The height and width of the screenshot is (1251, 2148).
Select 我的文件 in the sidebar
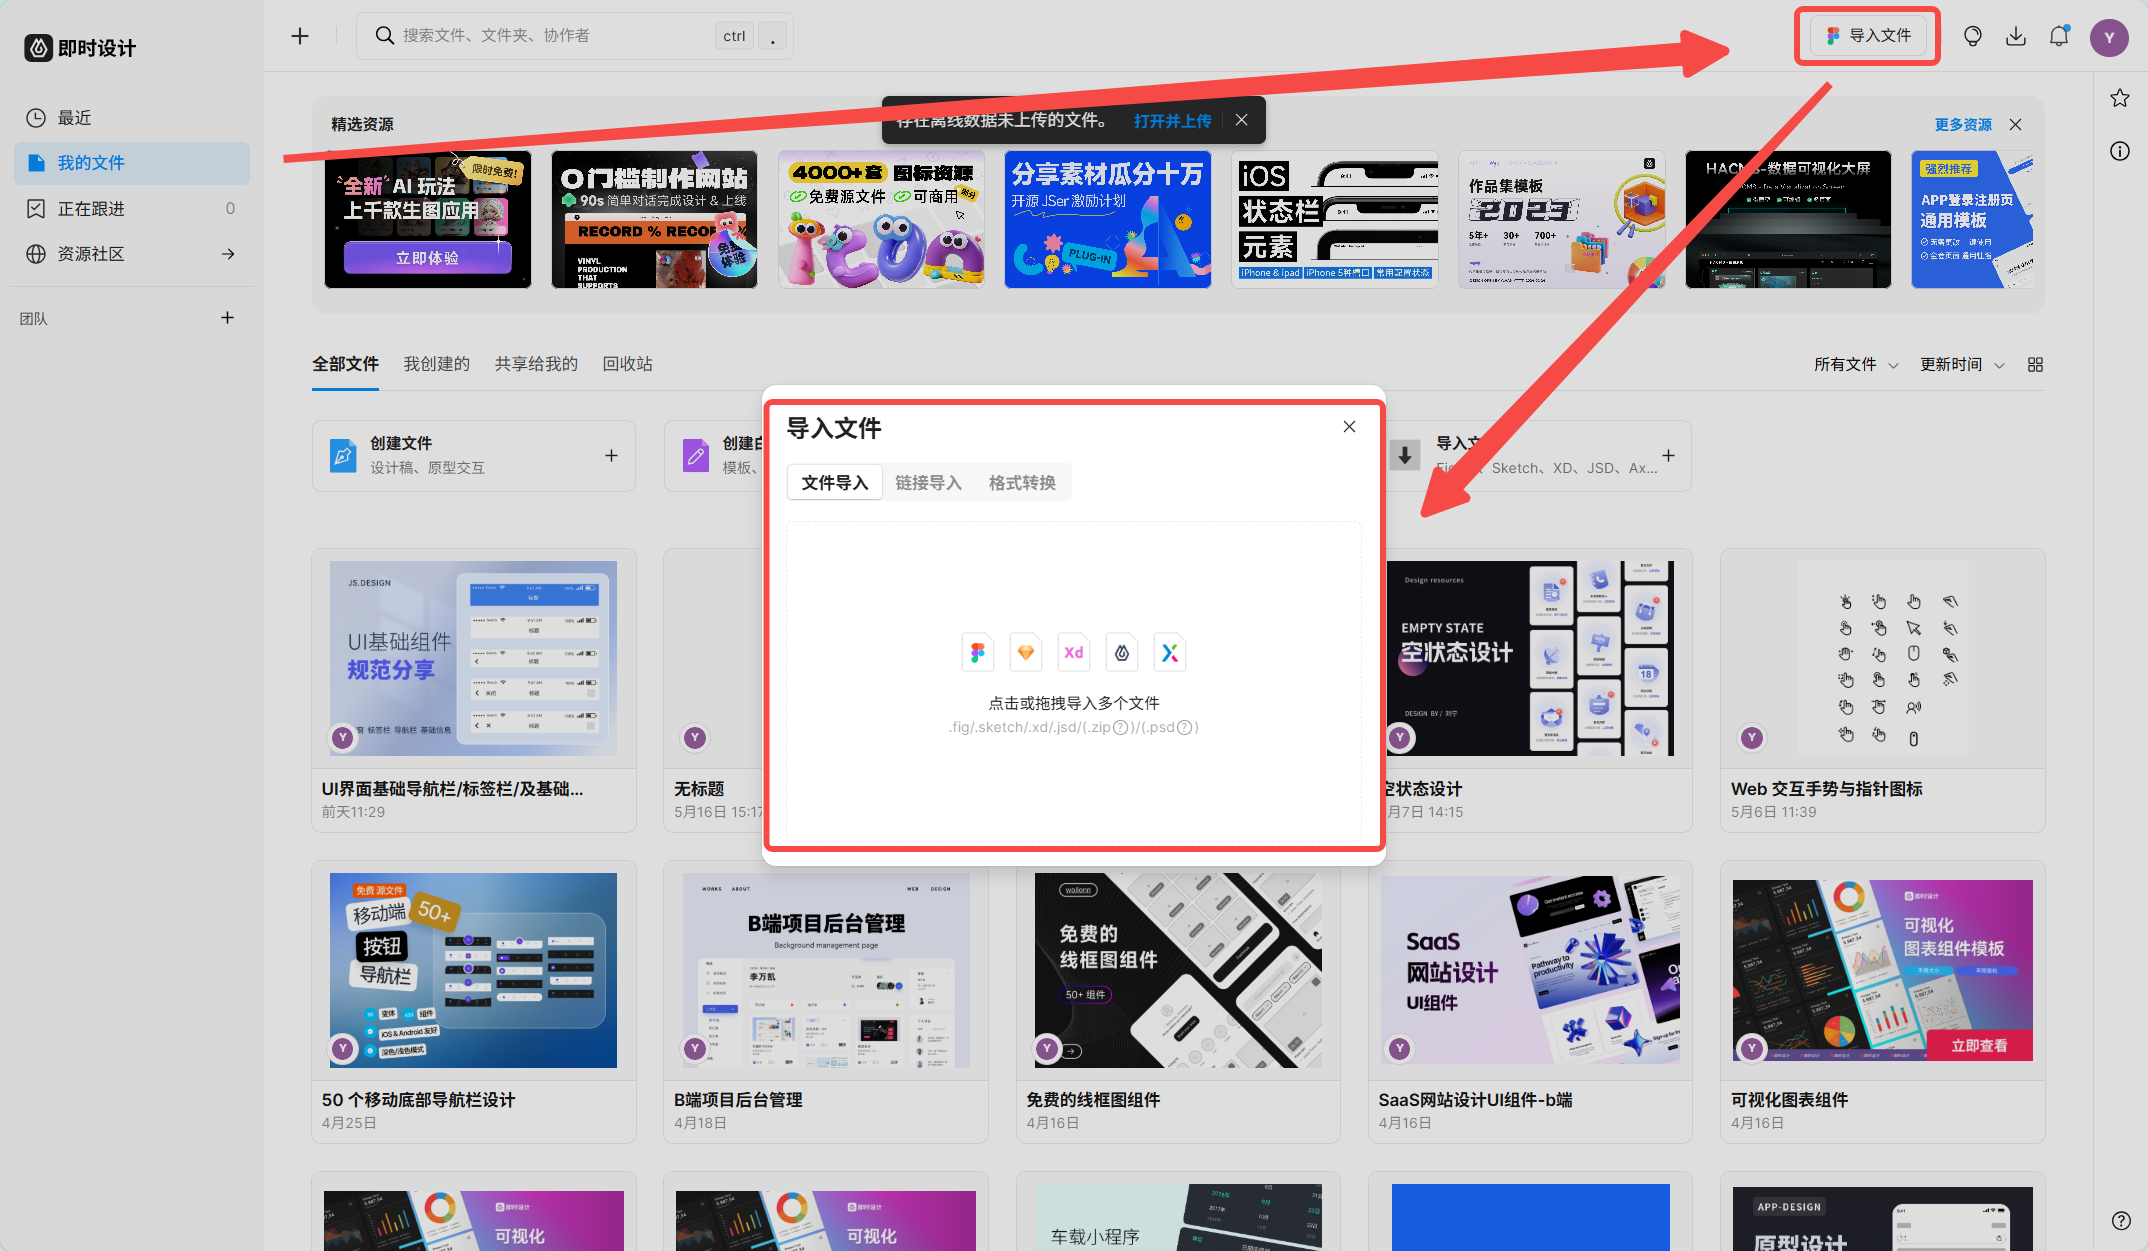pos(132,163)
